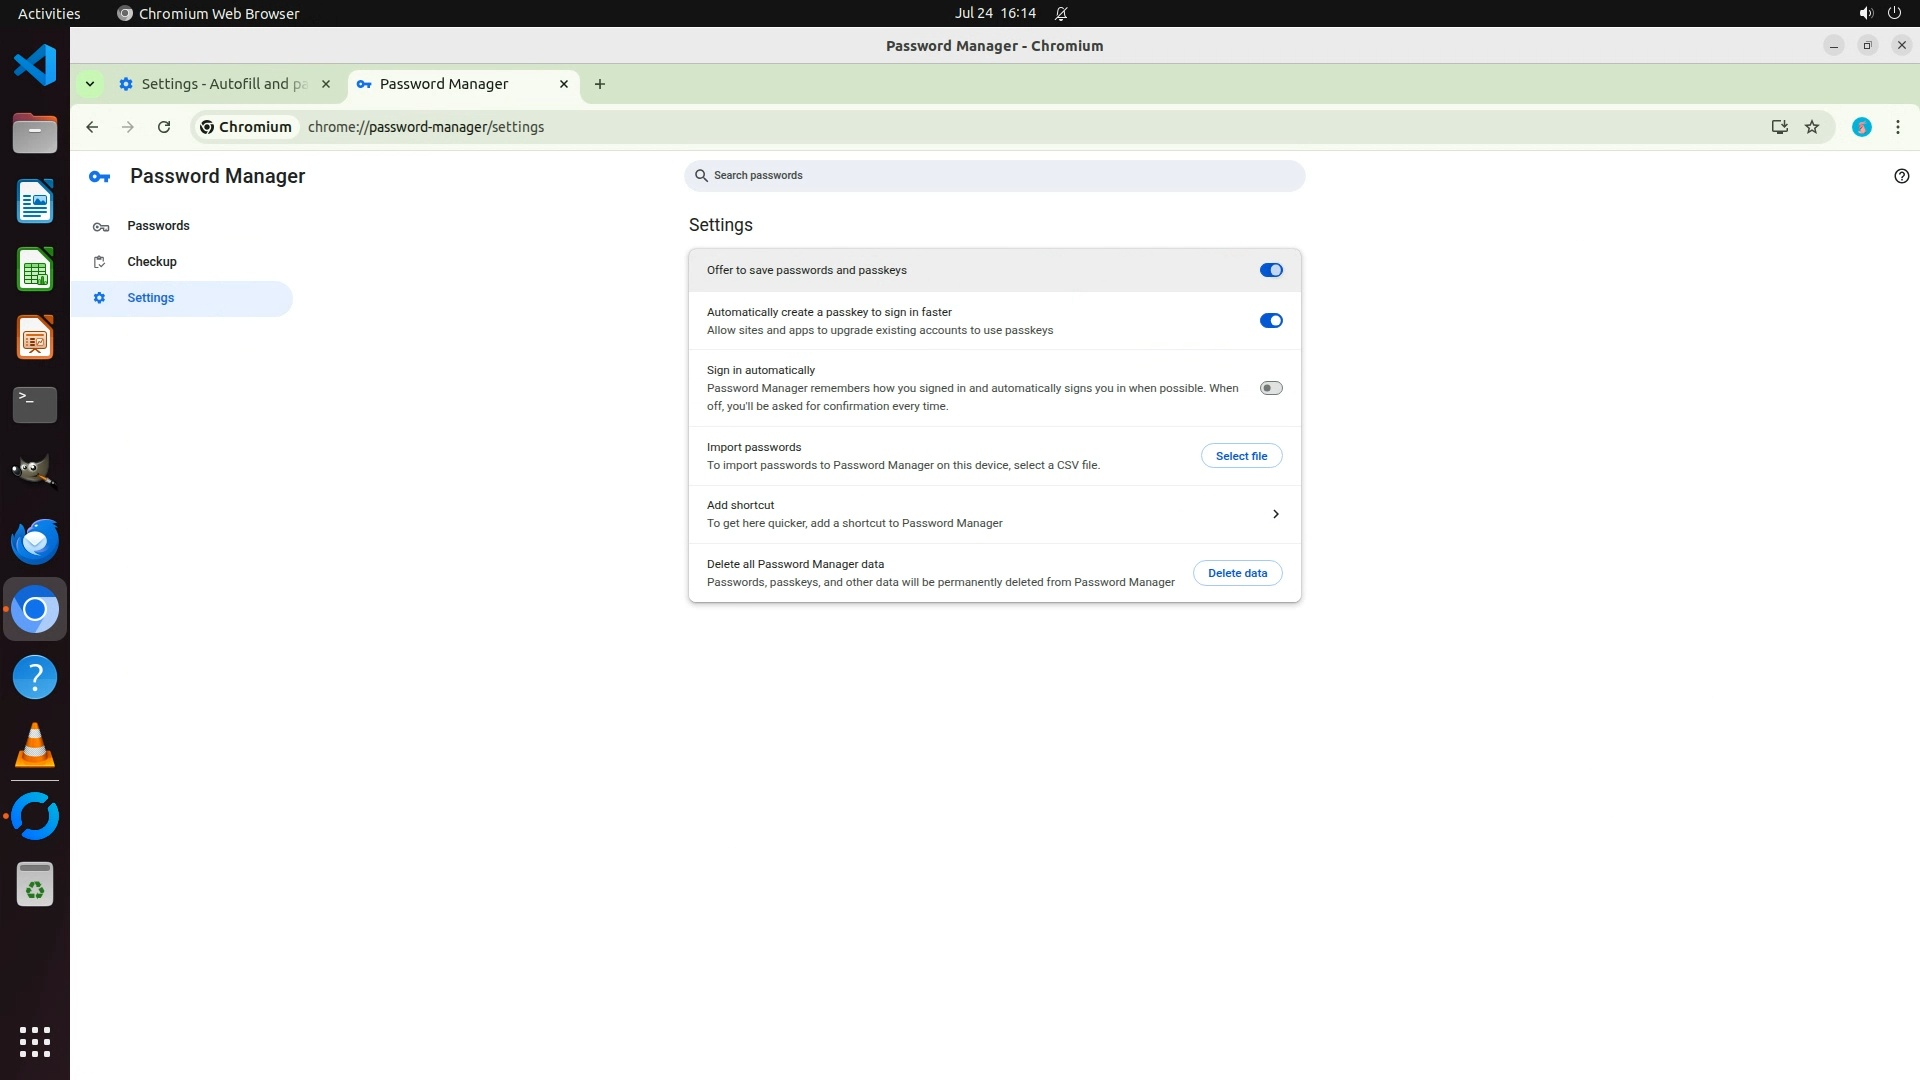The height and width of the screenshot is (1080, 1920).
Task: Turn off automatic passkey creation toggle
Action: [1270, 321]
